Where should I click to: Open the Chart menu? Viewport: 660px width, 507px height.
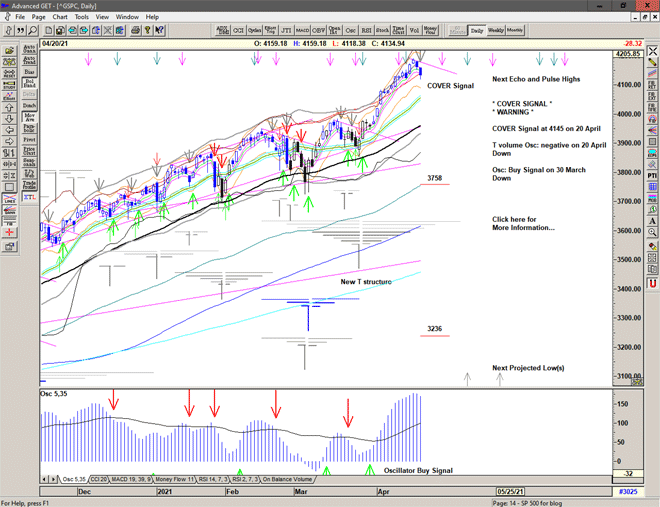pyautogui.click(x=60, y=17)
